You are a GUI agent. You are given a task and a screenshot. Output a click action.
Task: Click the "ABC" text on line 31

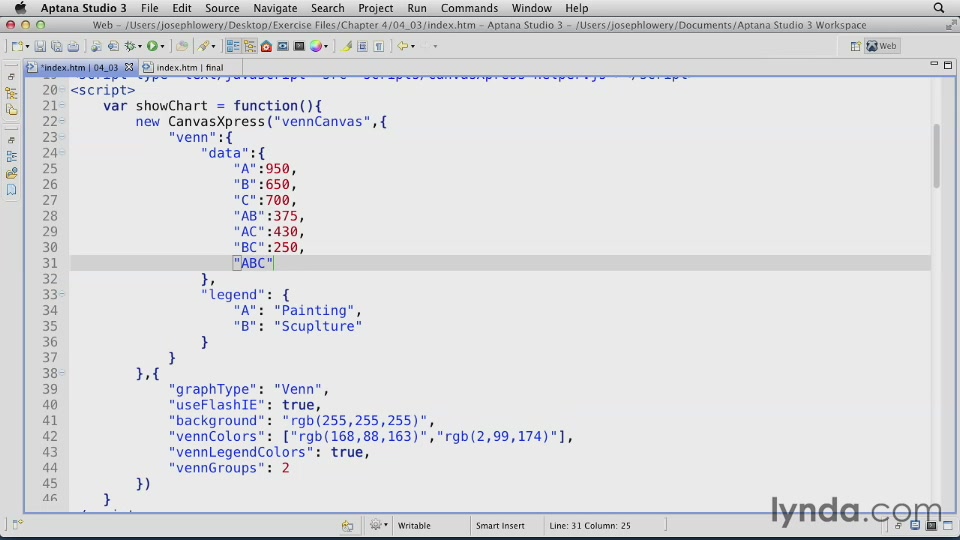click(253, 263)
